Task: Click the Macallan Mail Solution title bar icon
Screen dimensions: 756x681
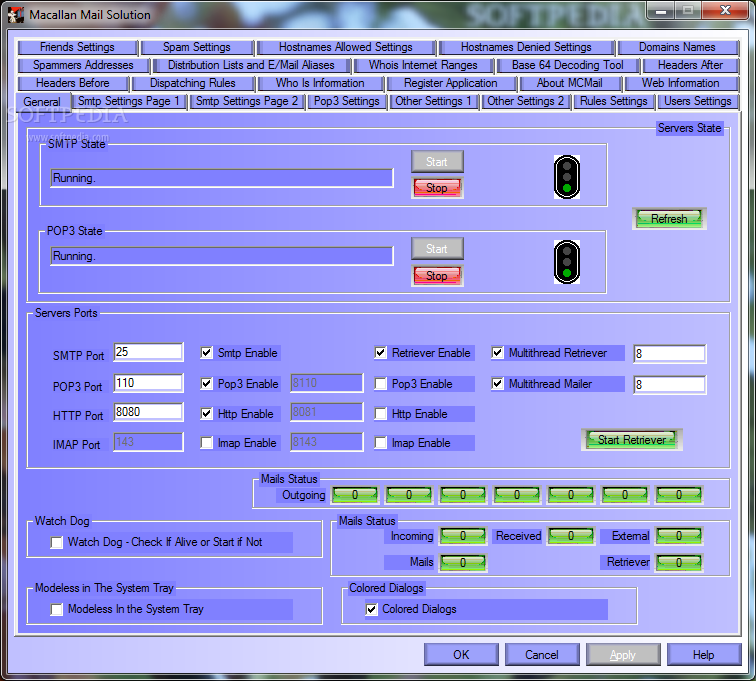Action: click(15, 15)
